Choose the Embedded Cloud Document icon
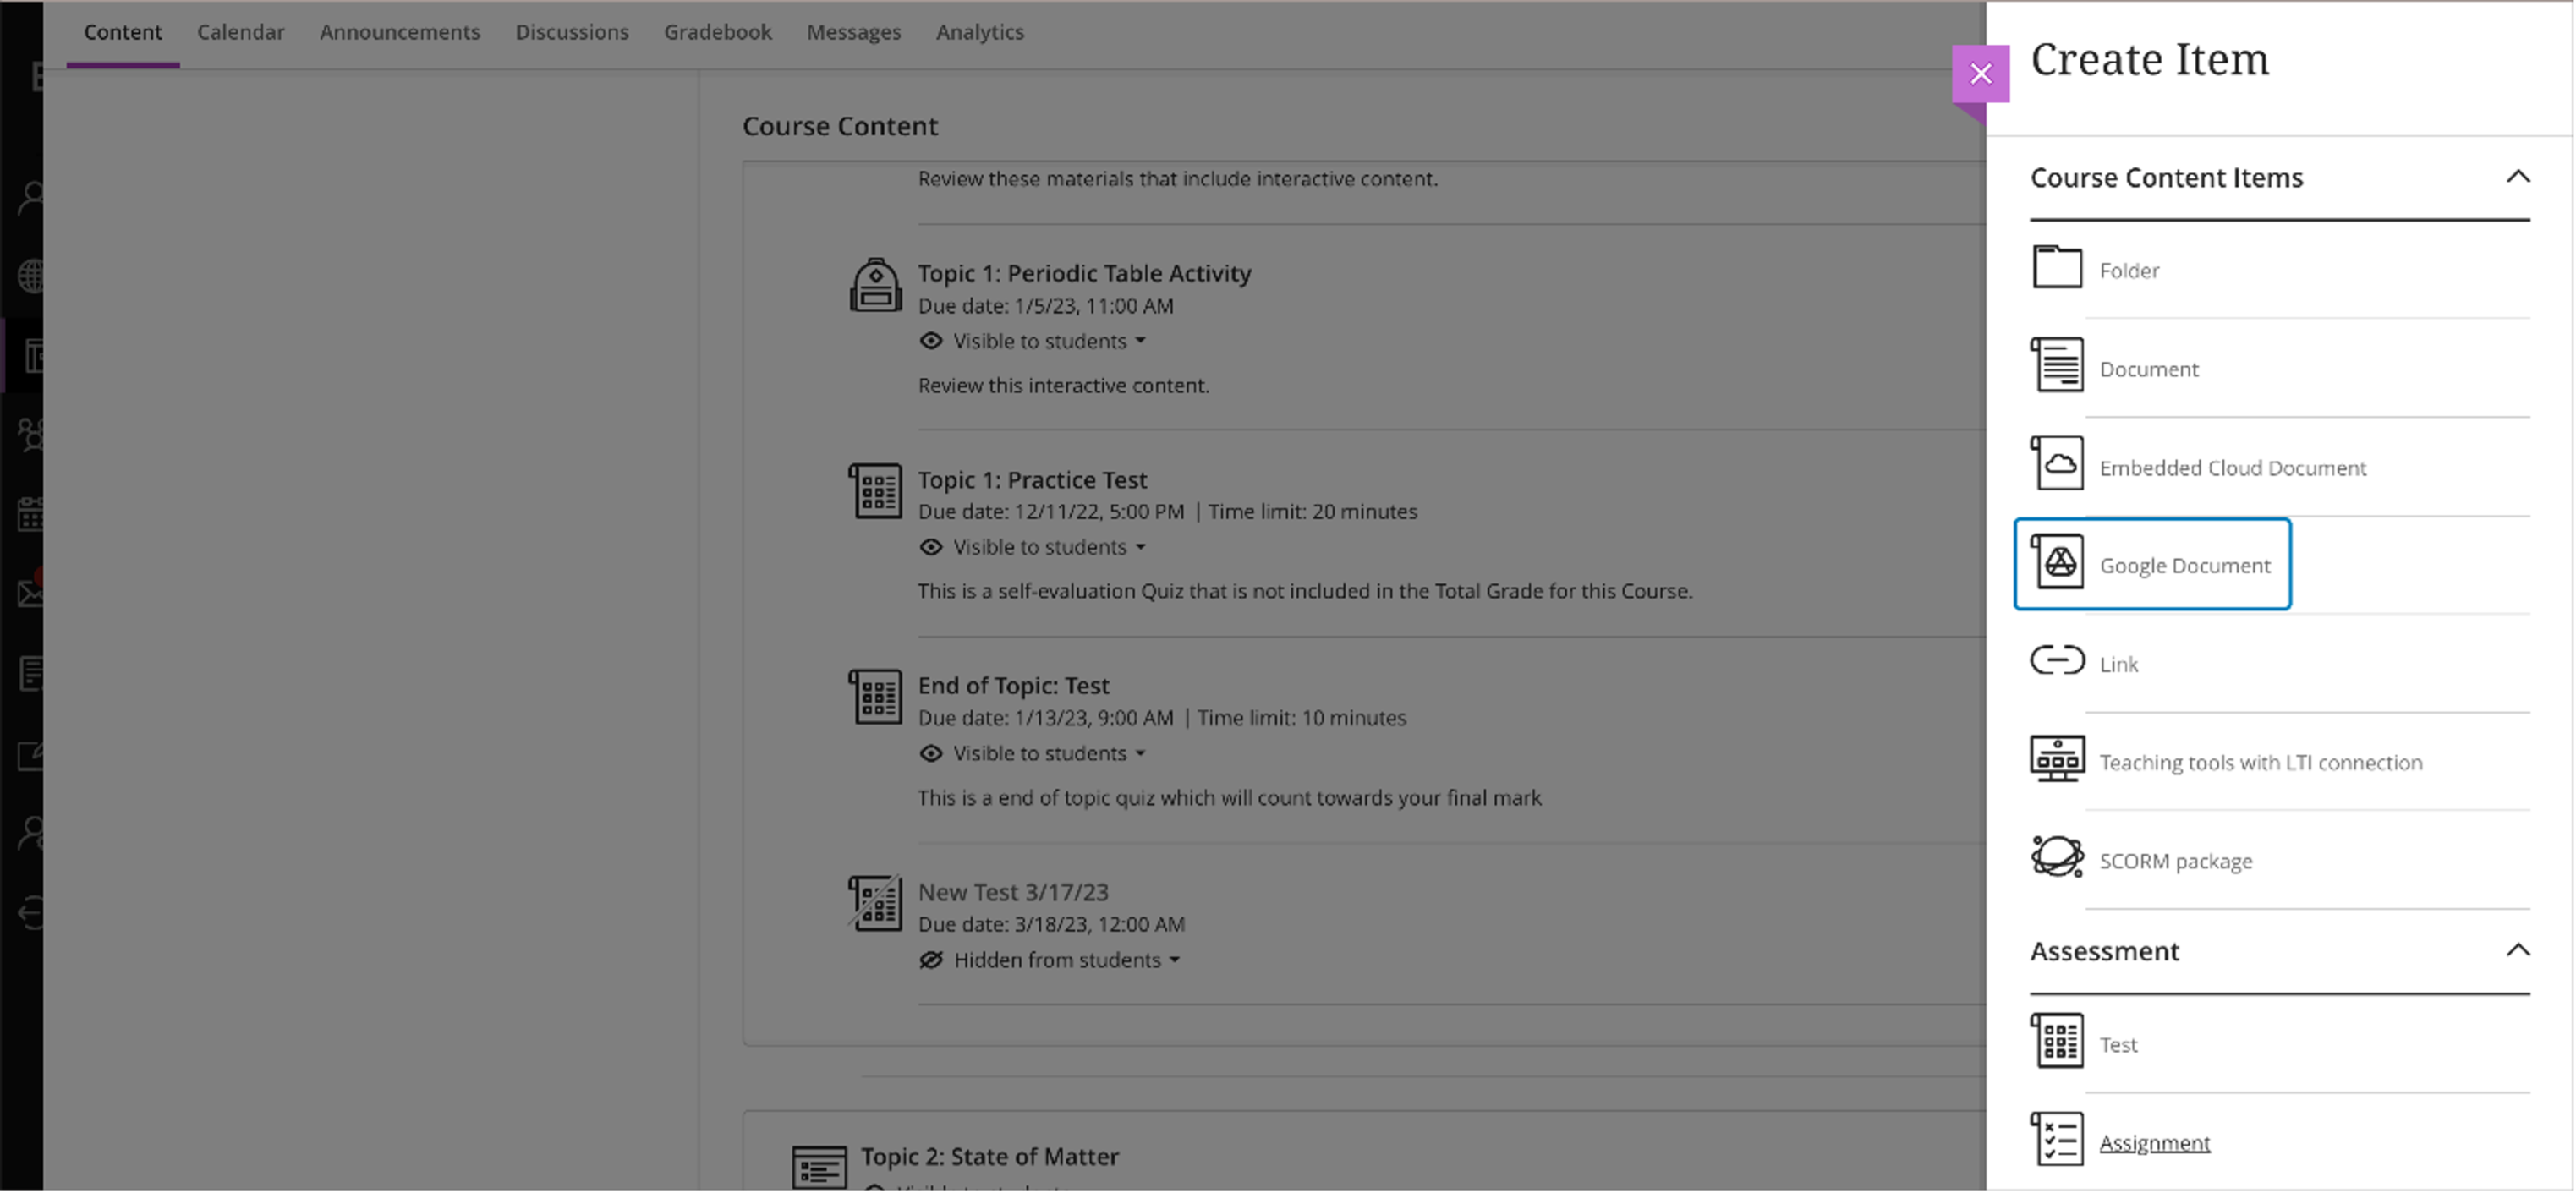2576x1193 pixels. click(2056, 463)
